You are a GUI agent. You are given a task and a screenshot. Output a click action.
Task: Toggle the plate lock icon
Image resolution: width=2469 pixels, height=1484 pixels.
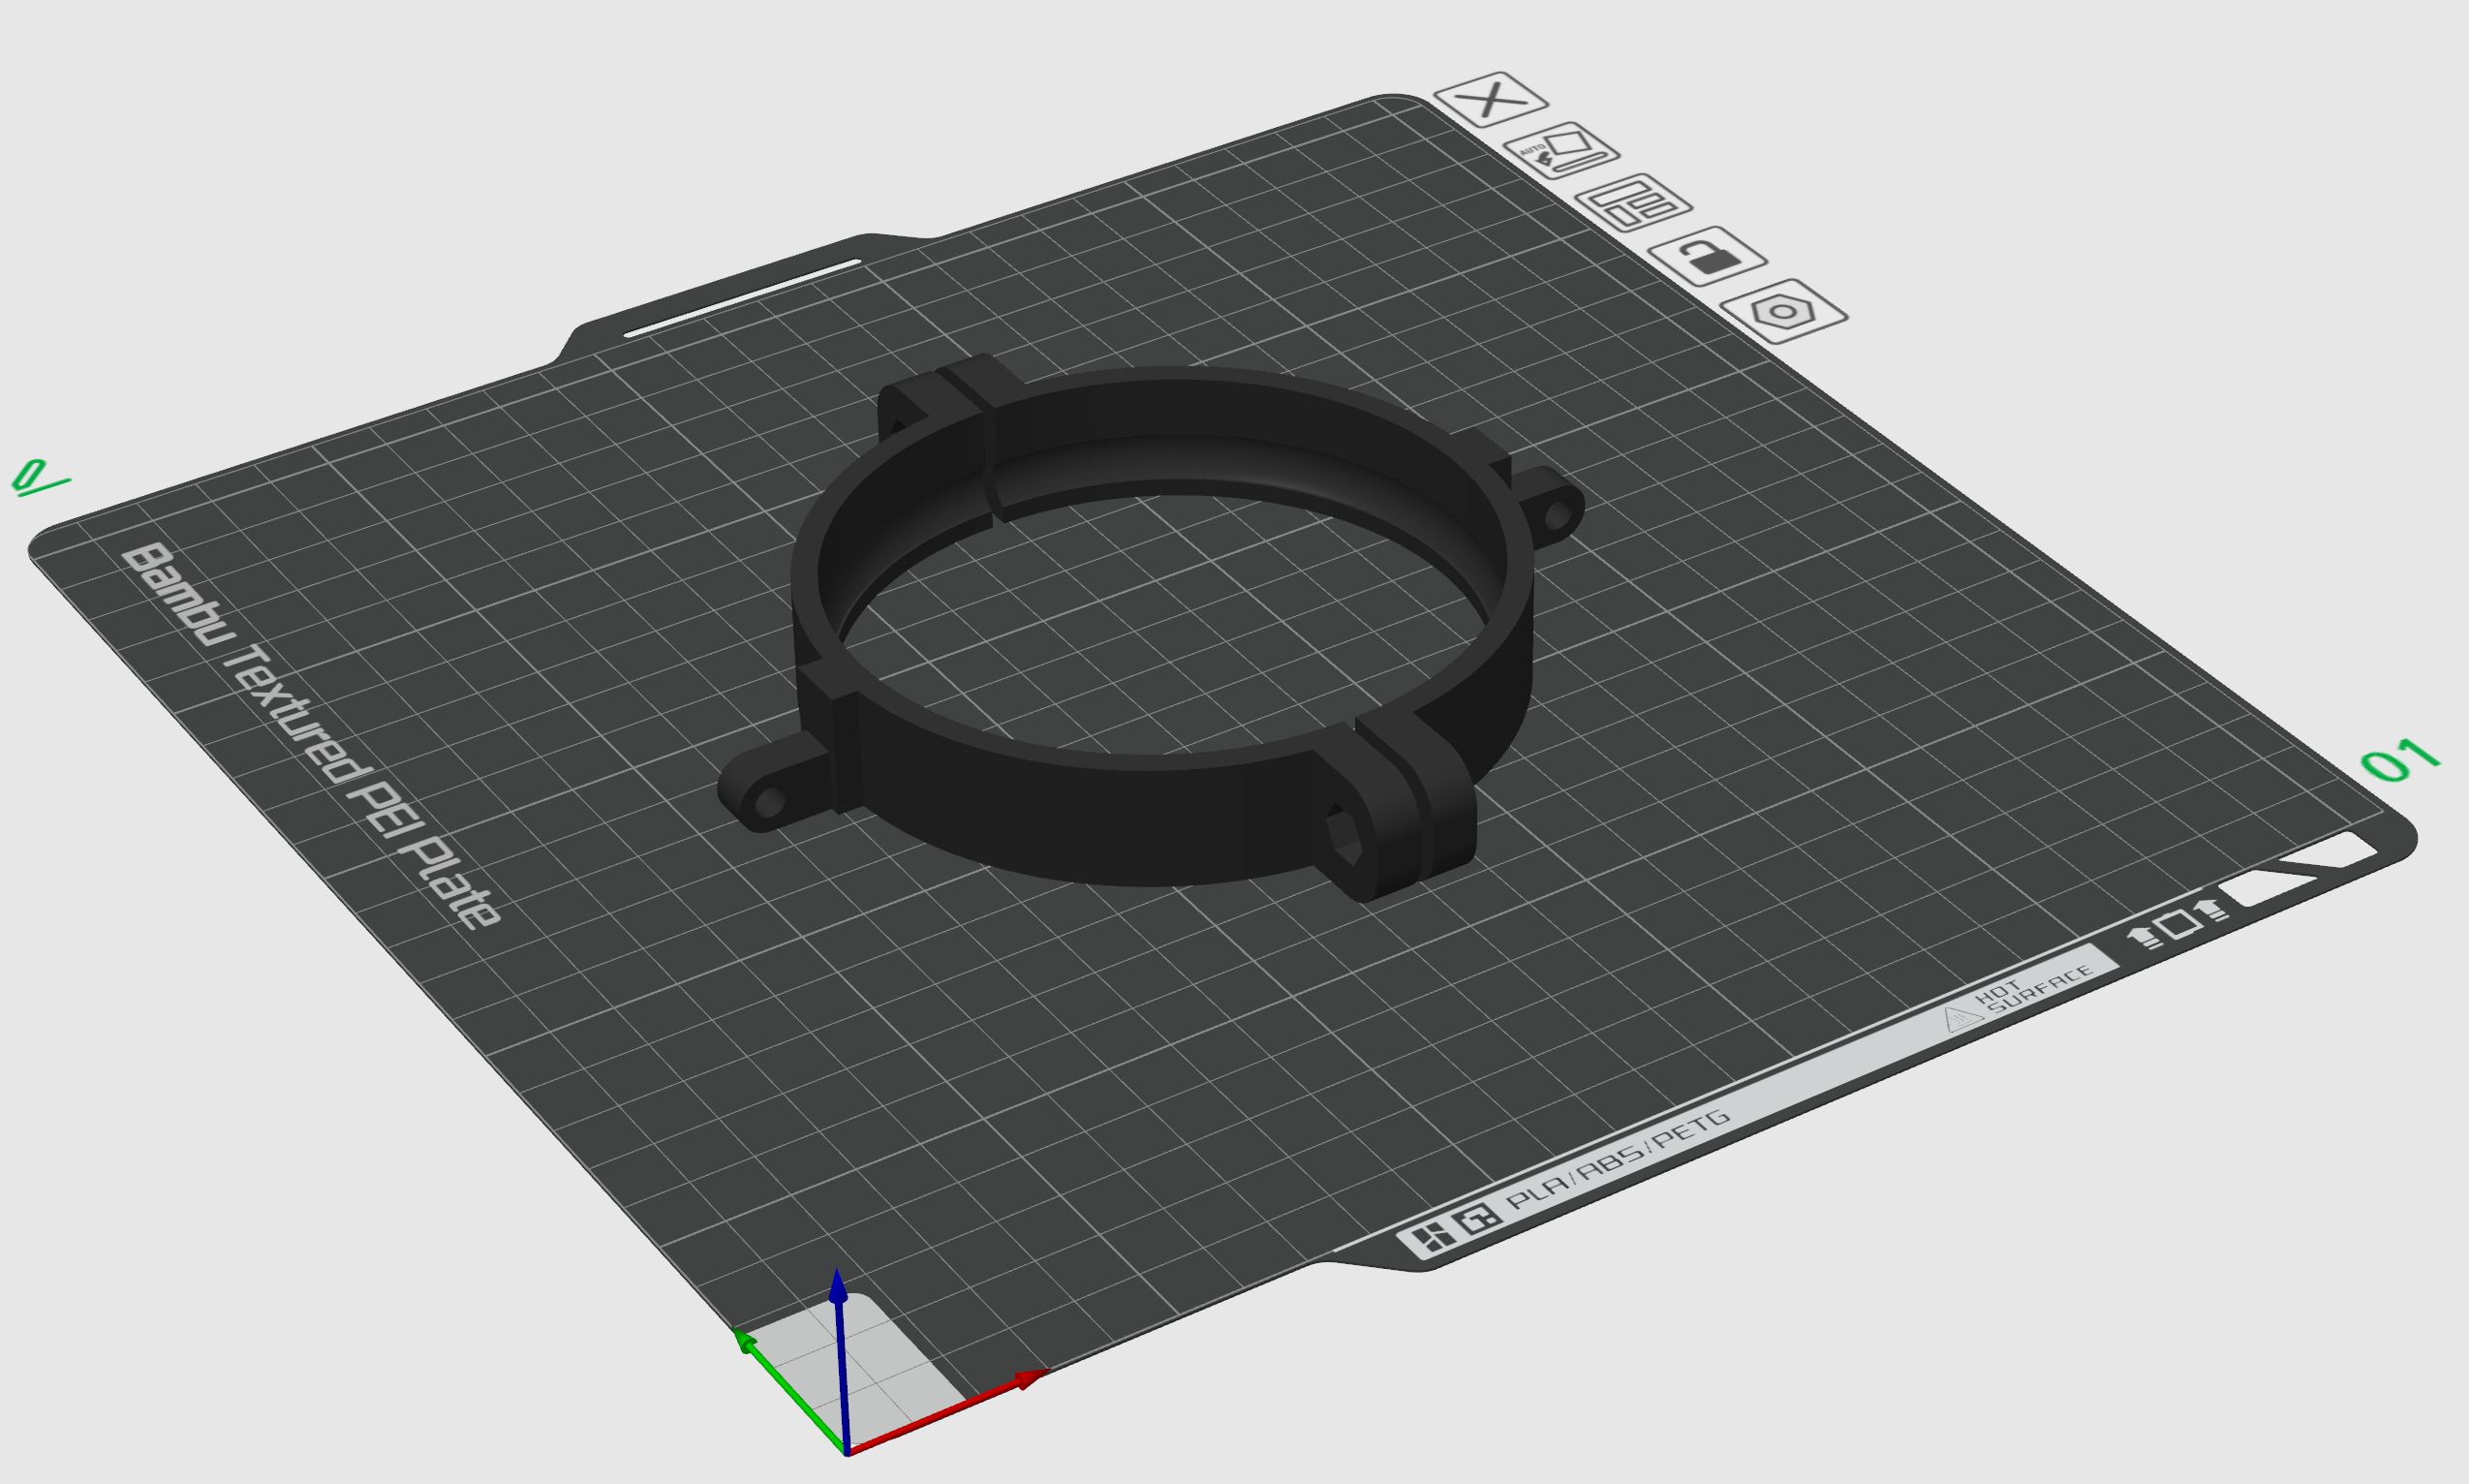(1707, 256)
